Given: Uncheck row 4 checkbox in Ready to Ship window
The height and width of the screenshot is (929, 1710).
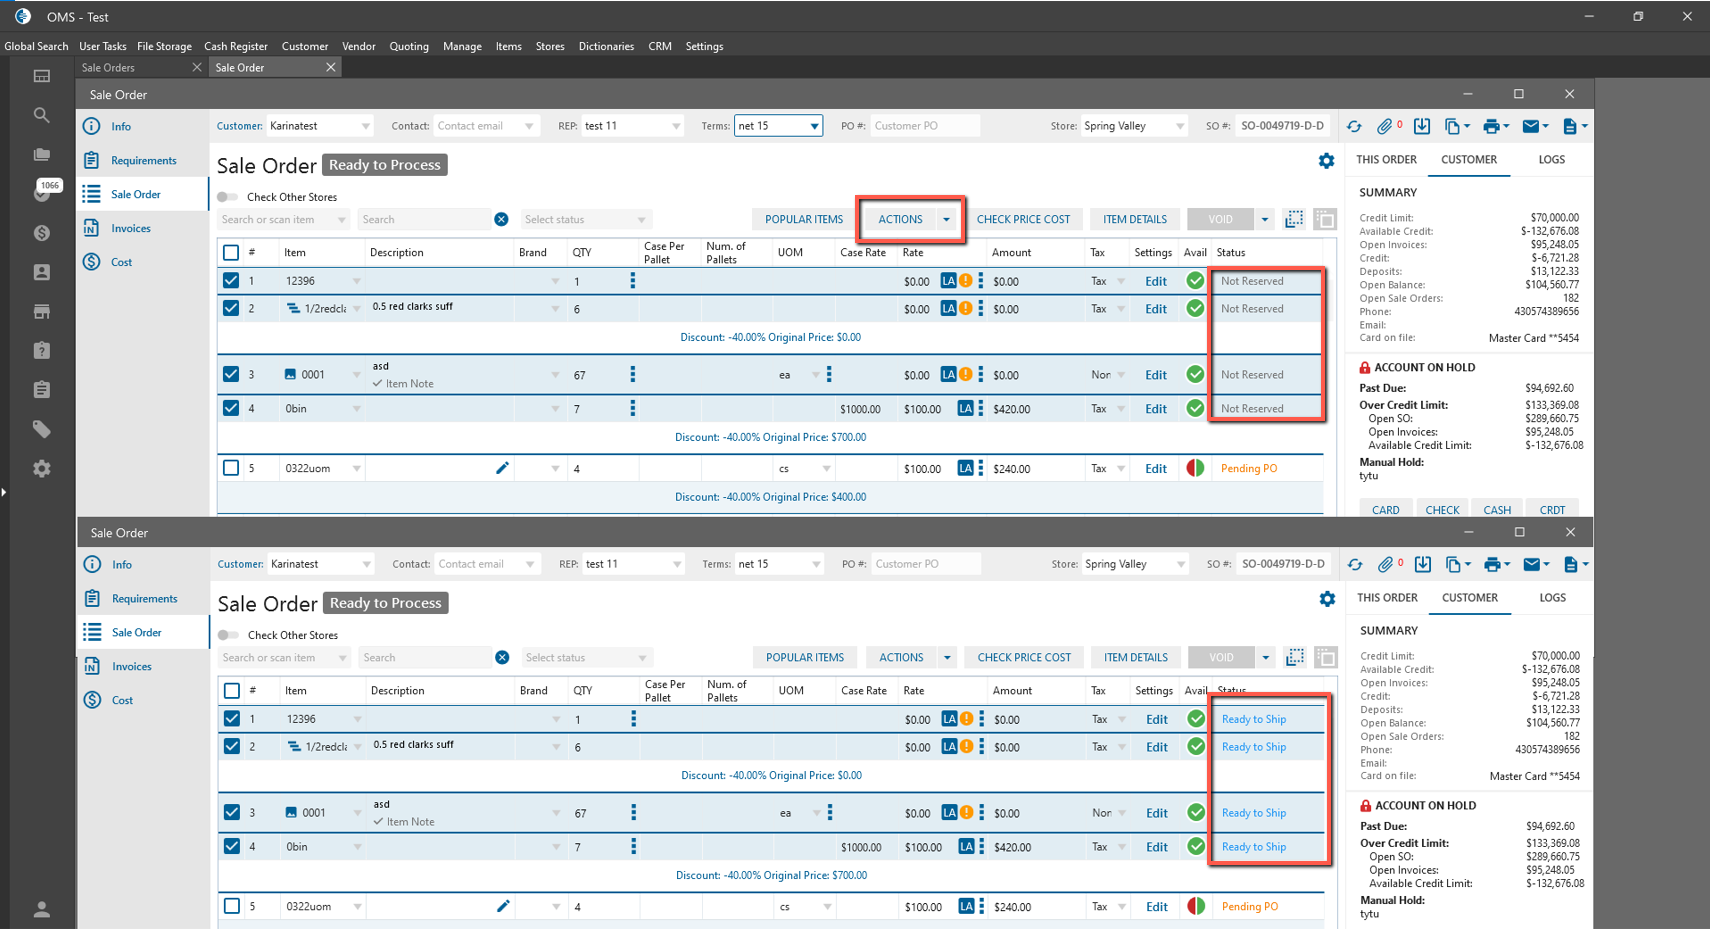Looking at the screenshot, I should coord(232,846).
